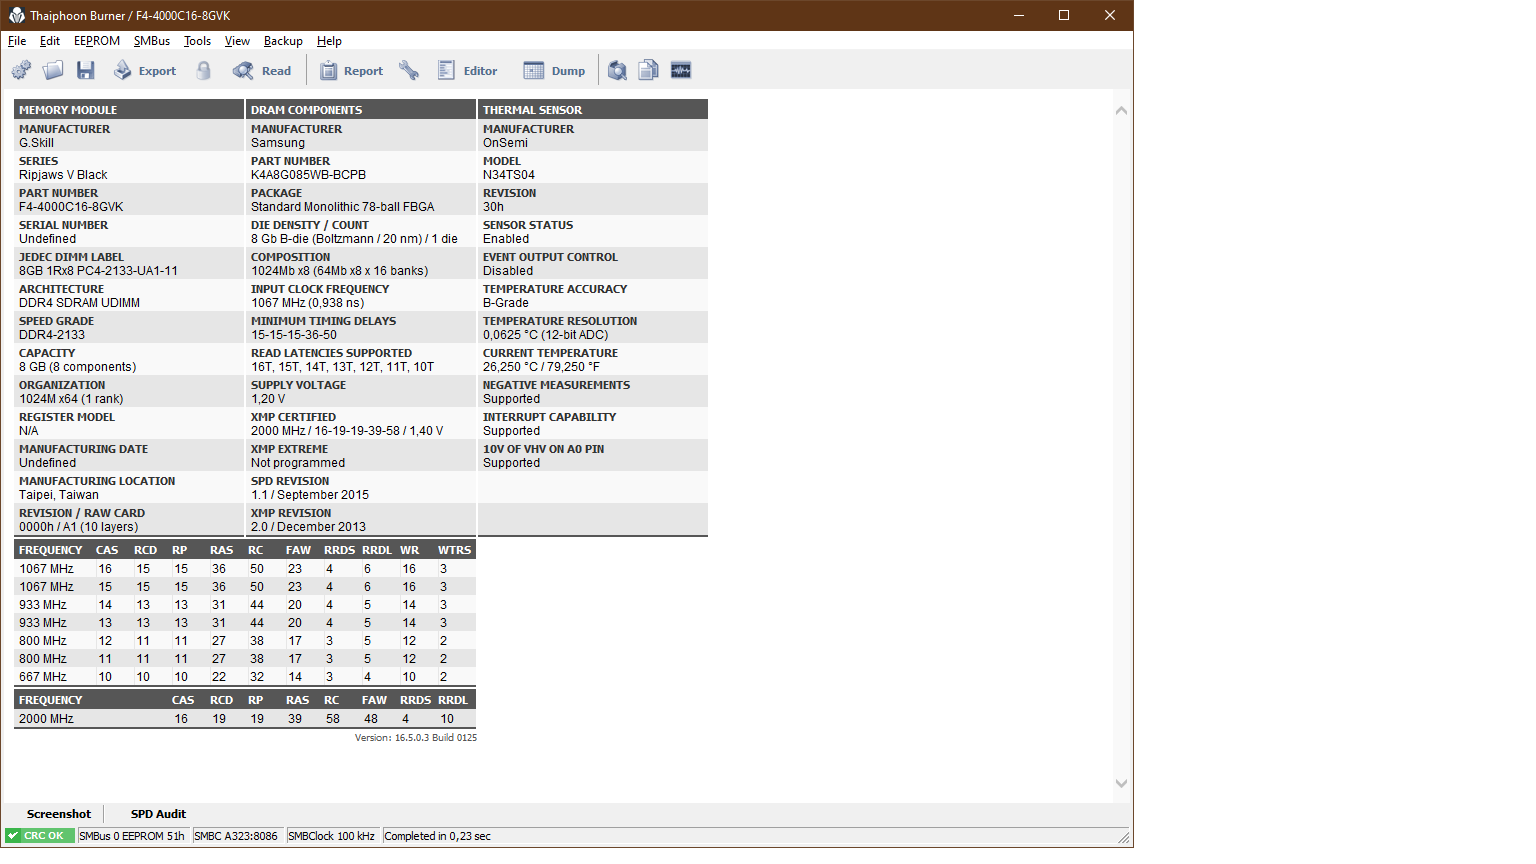The height and width of the screenshot is (864, 1536).
Task: Click the Version 16.5.0.3 Build text
Action: click(415, 738)
